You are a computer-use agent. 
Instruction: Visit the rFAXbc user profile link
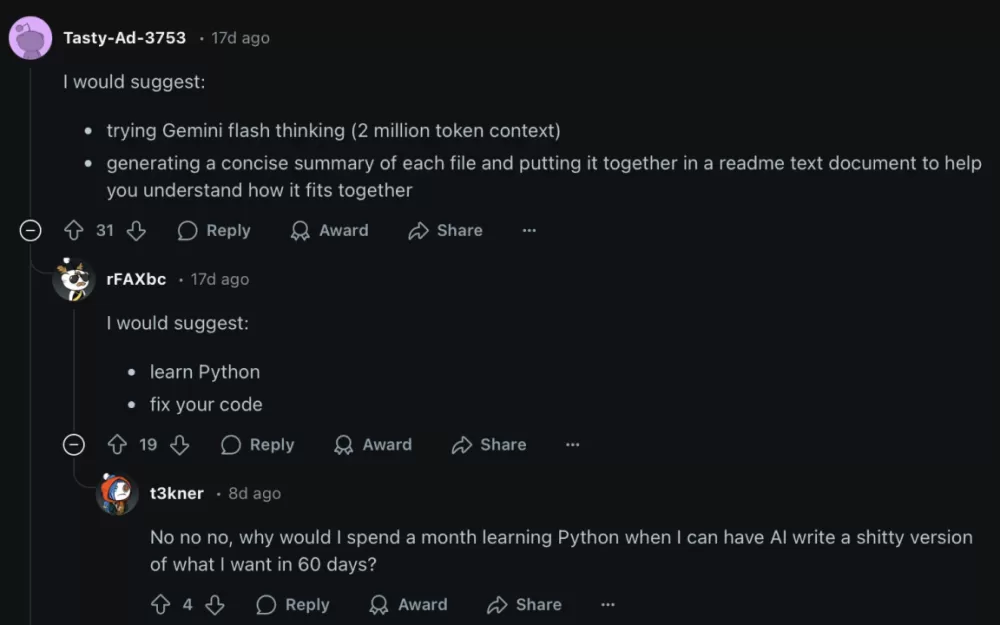coord(136,280)
